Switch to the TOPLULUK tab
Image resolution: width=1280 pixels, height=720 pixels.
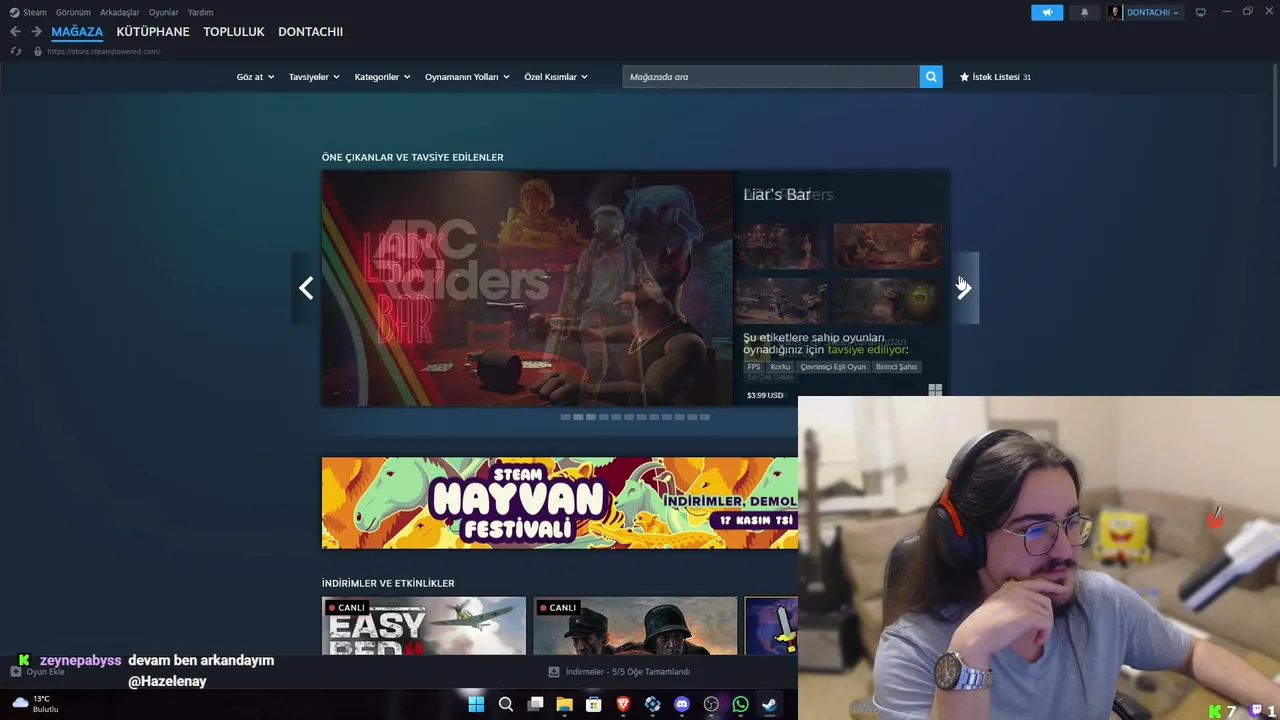[234, 32]
